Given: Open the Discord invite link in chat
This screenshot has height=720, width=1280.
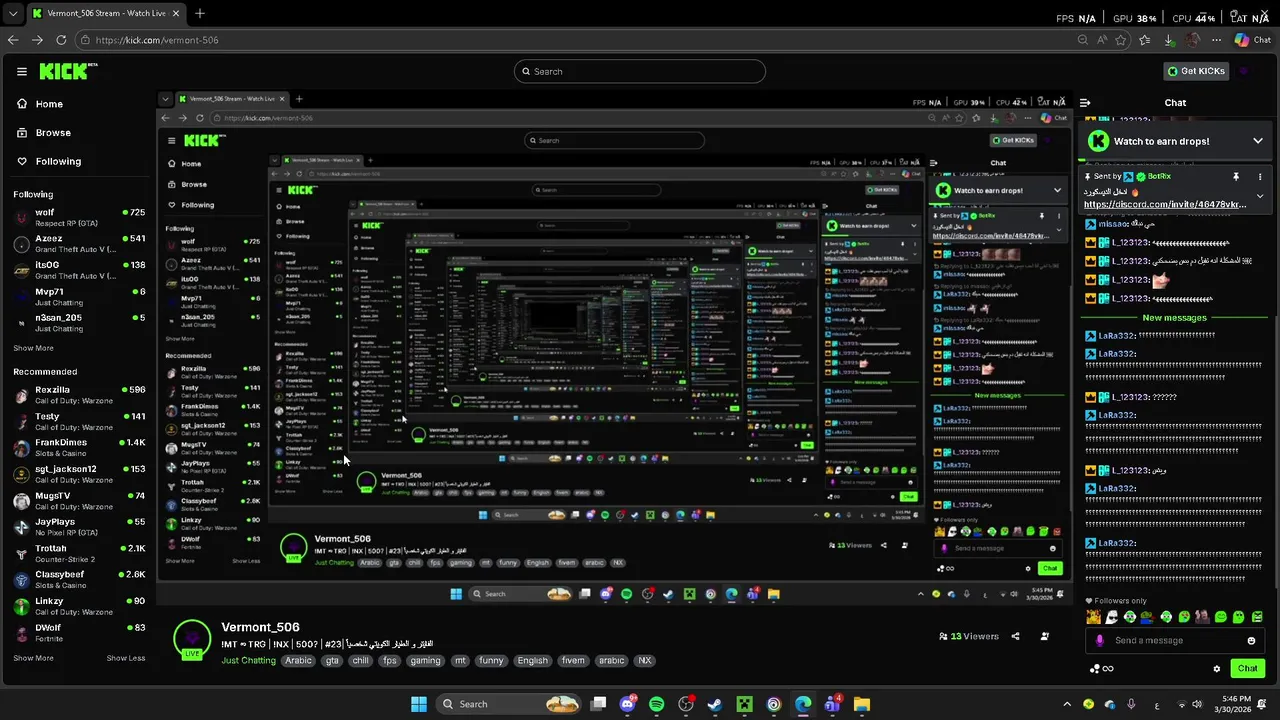Looking at the screenshot, I should coord(1165,204).
